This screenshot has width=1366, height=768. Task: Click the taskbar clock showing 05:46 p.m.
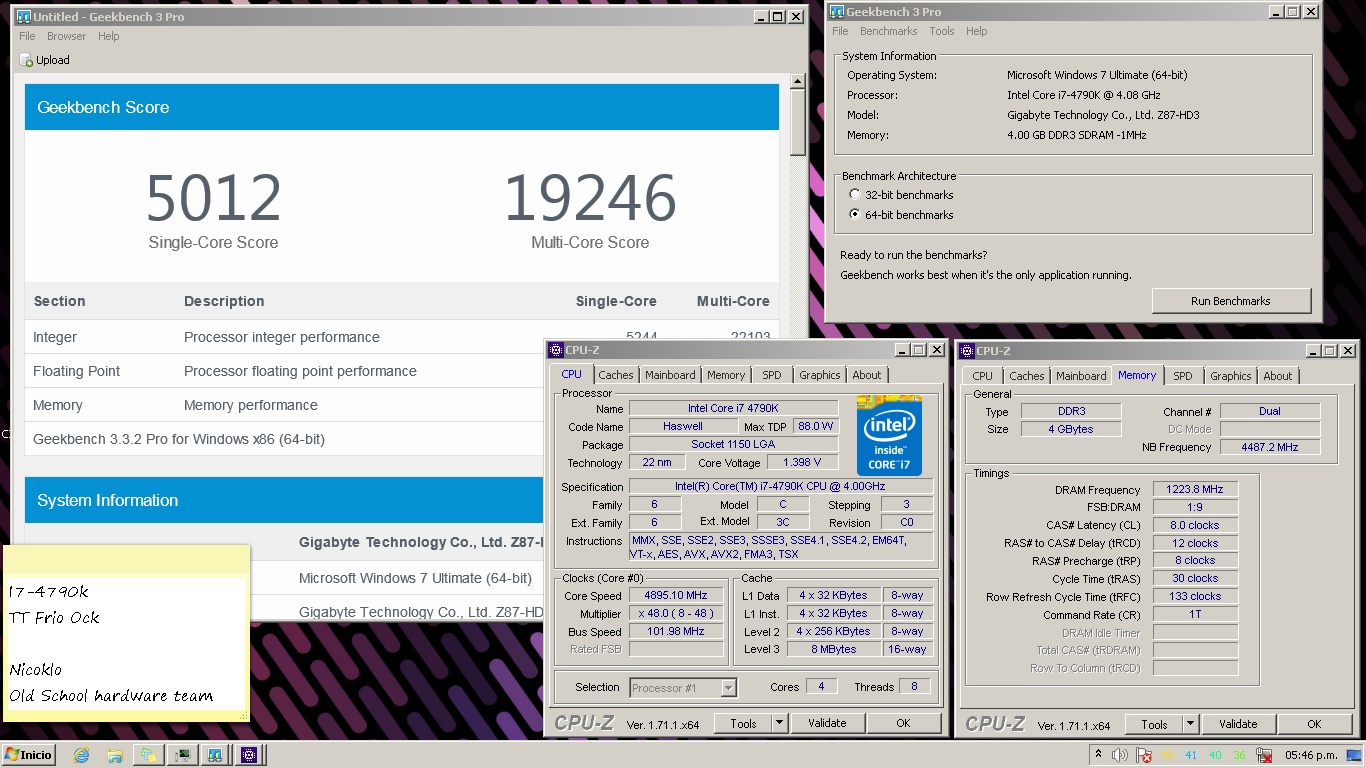tap(1311, 755)
